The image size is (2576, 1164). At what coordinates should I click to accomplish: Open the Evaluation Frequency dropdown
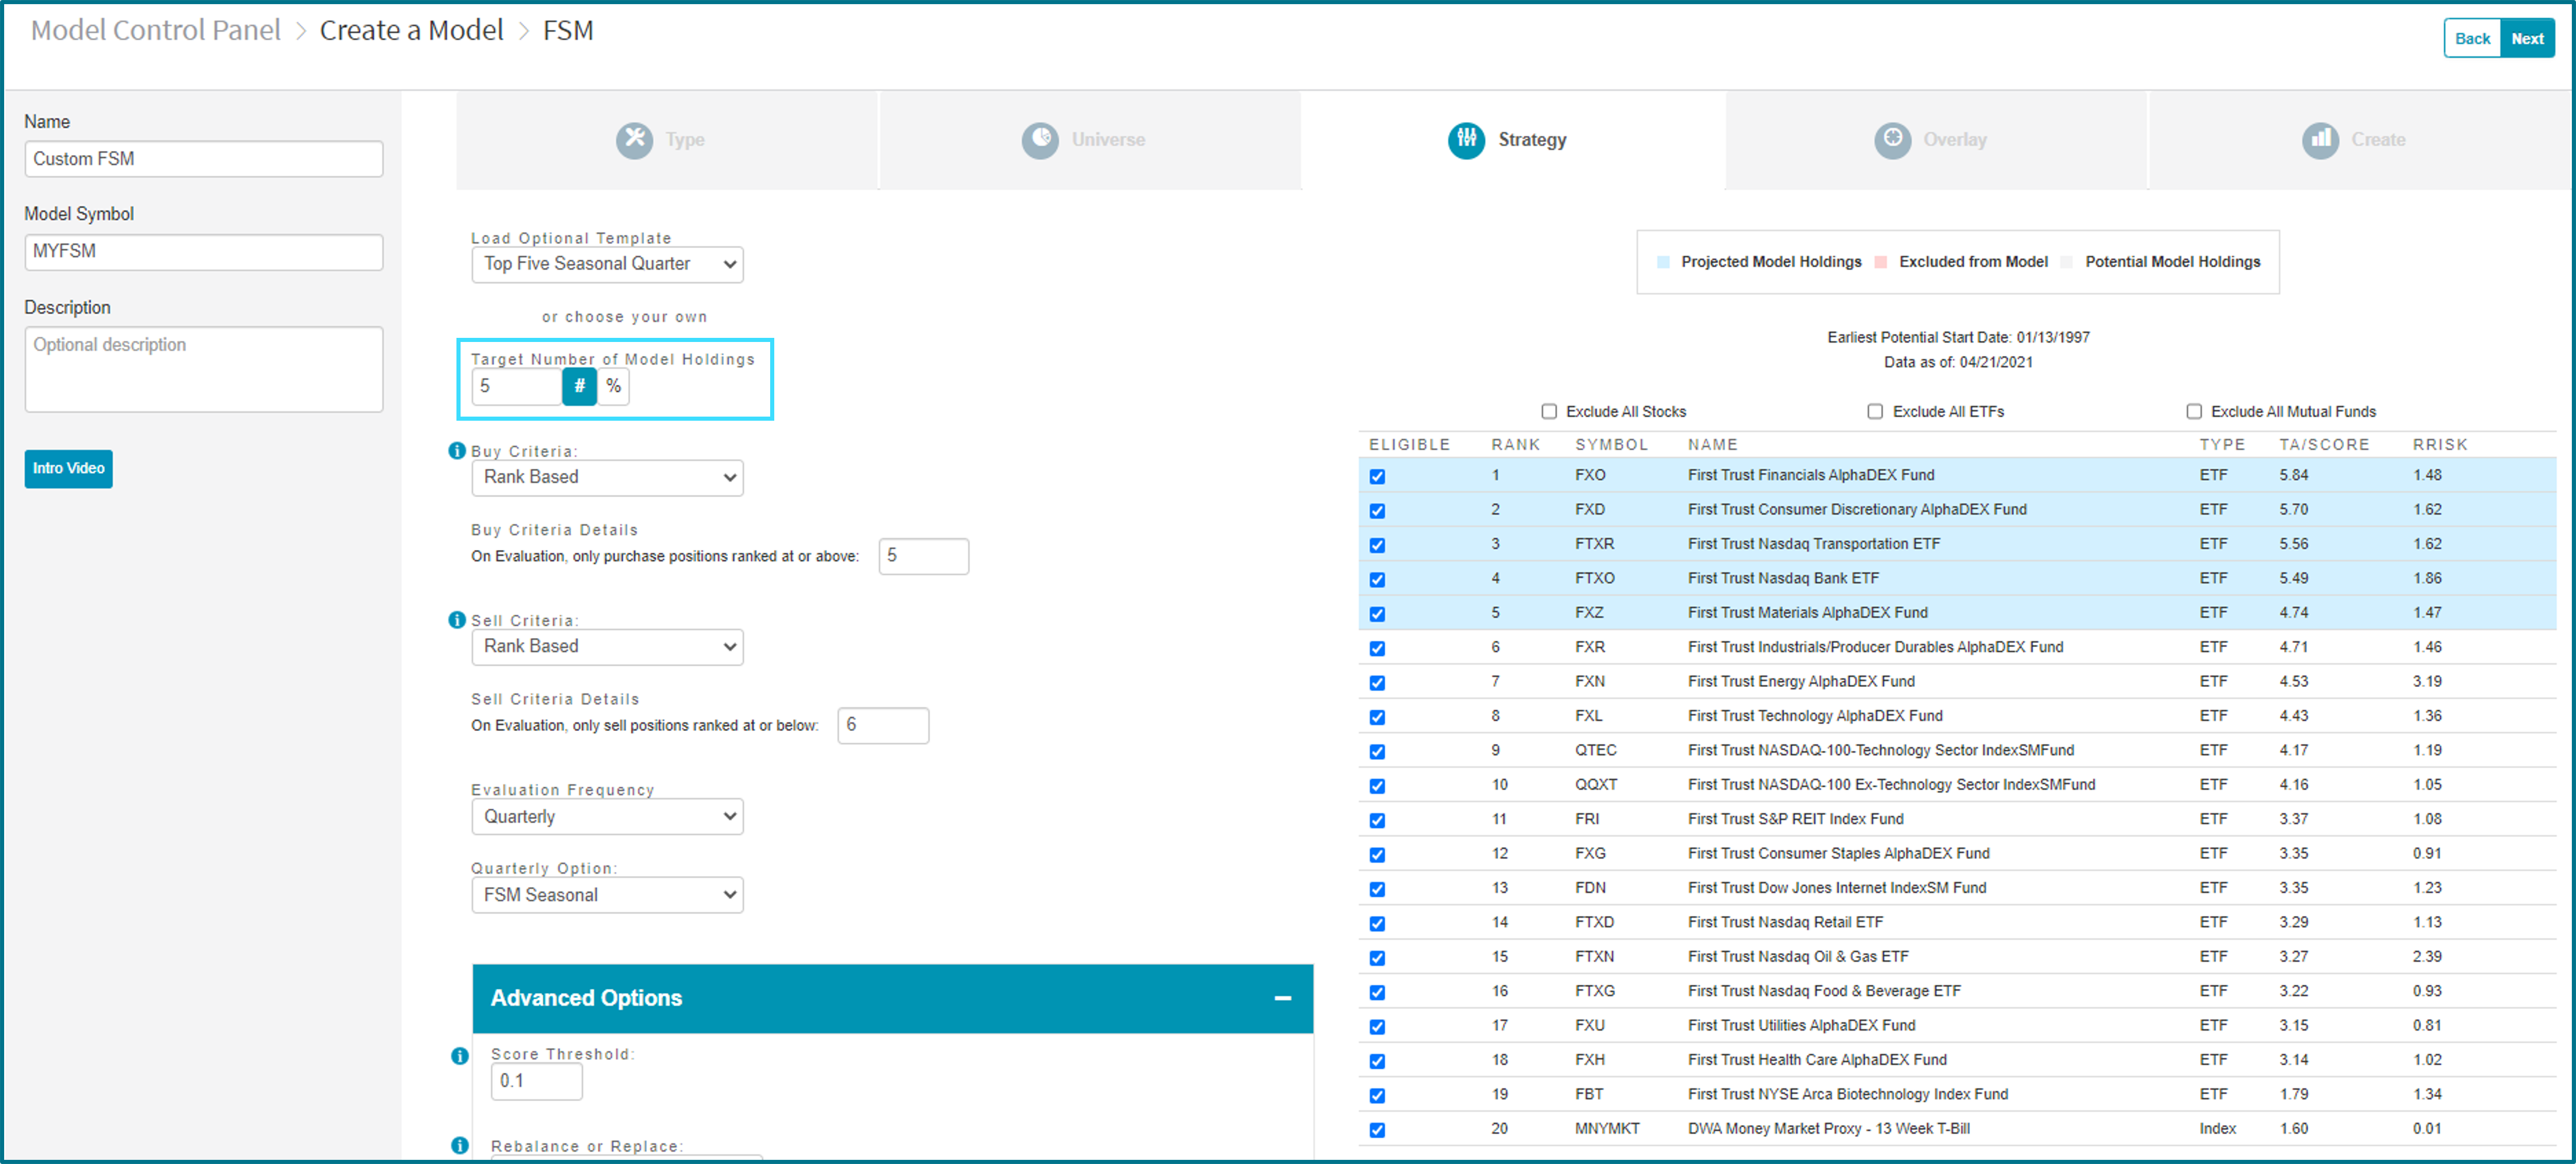[607, 816]
